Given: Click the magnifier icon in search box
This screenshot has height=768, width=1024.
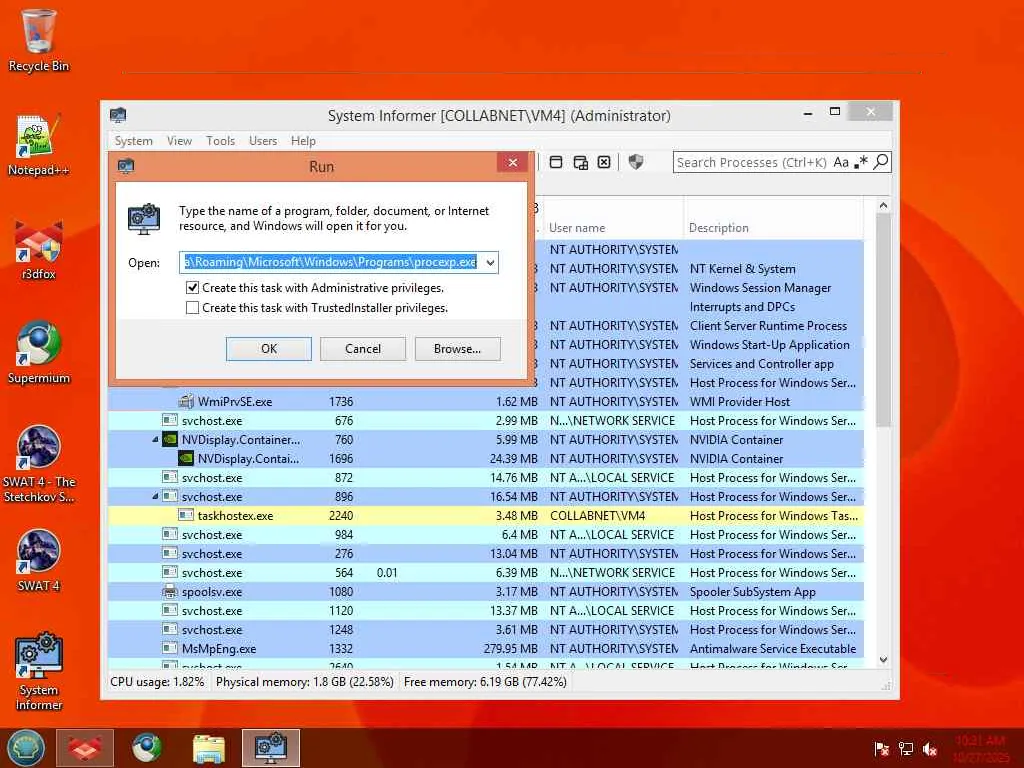Looking at the screenshot, I should tap(881, 161).
